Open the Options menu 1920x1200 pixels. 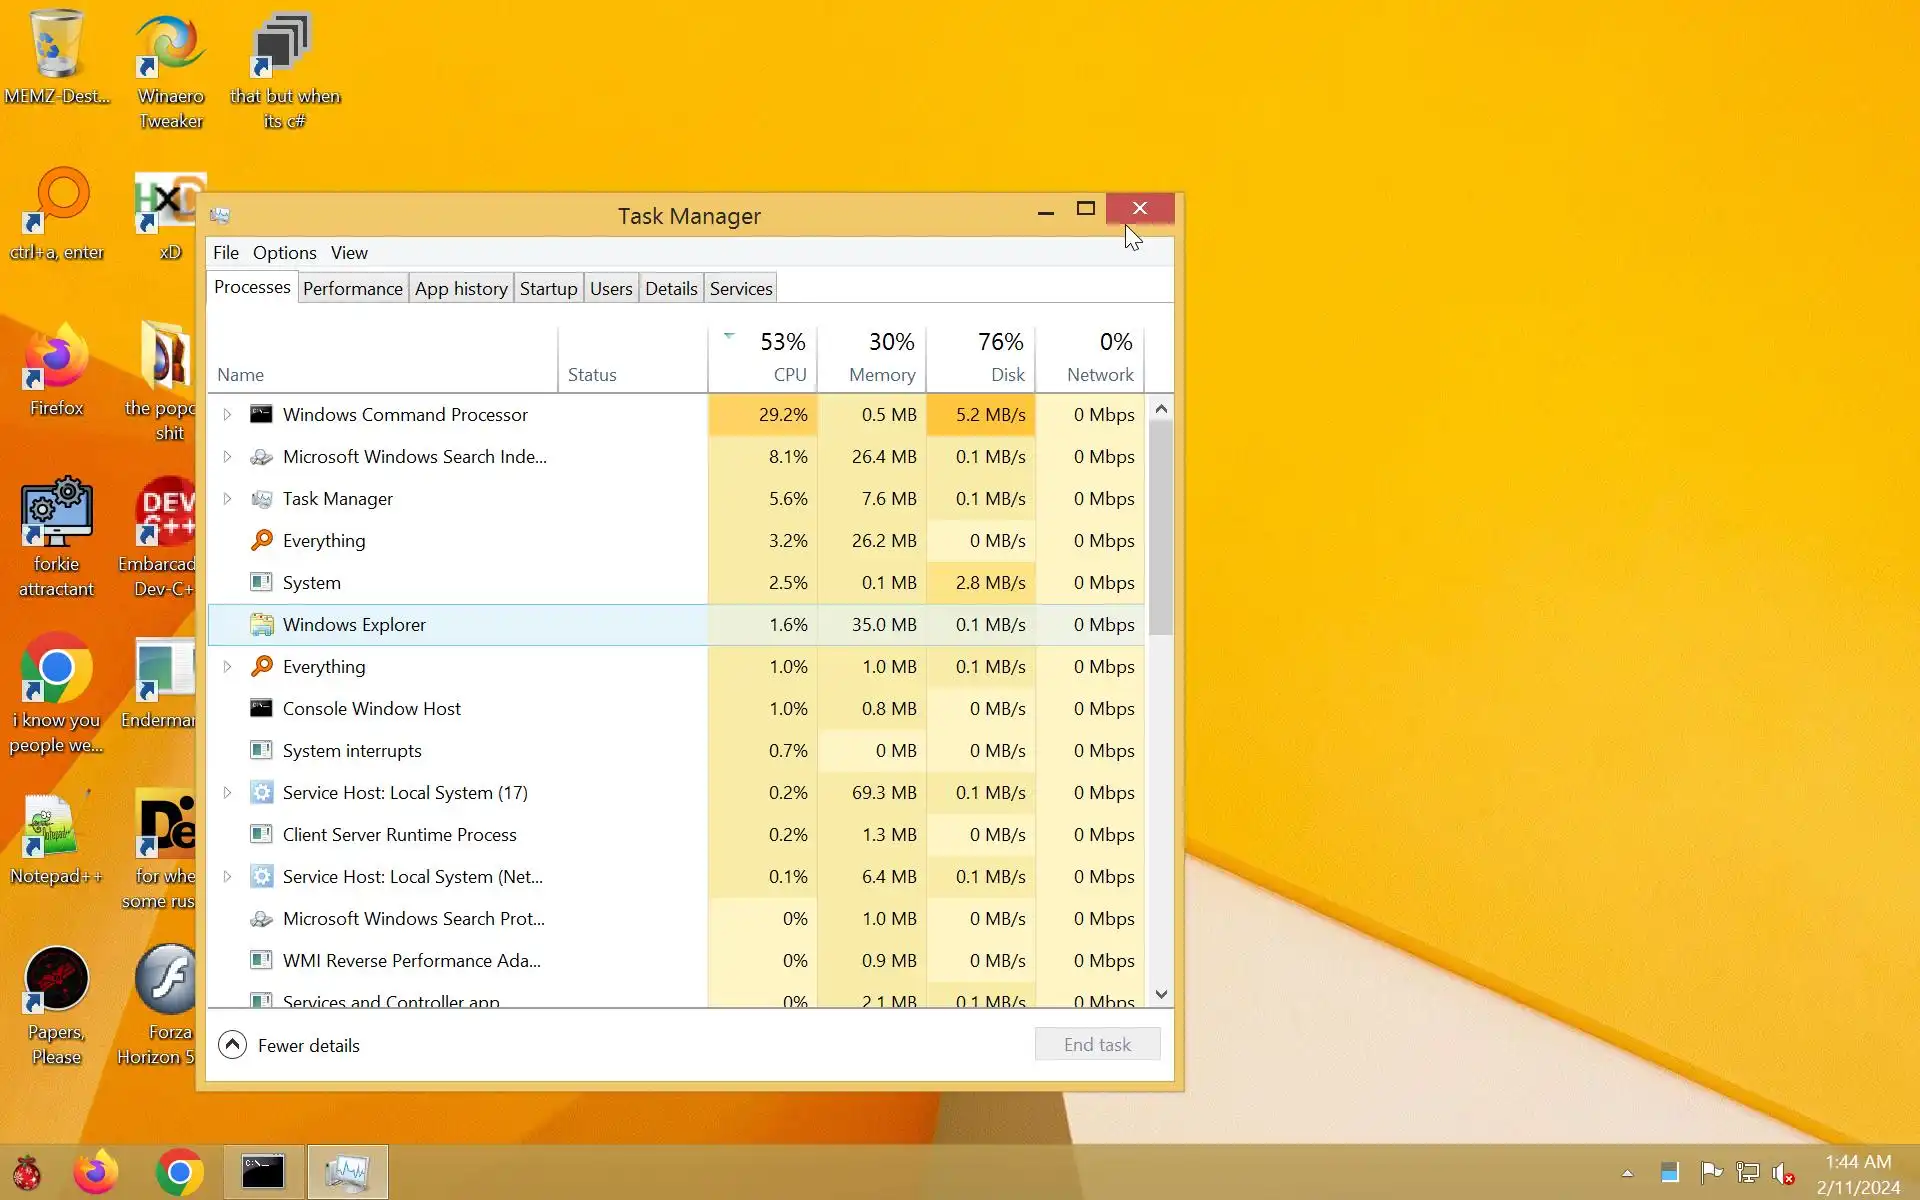(284, 253)
